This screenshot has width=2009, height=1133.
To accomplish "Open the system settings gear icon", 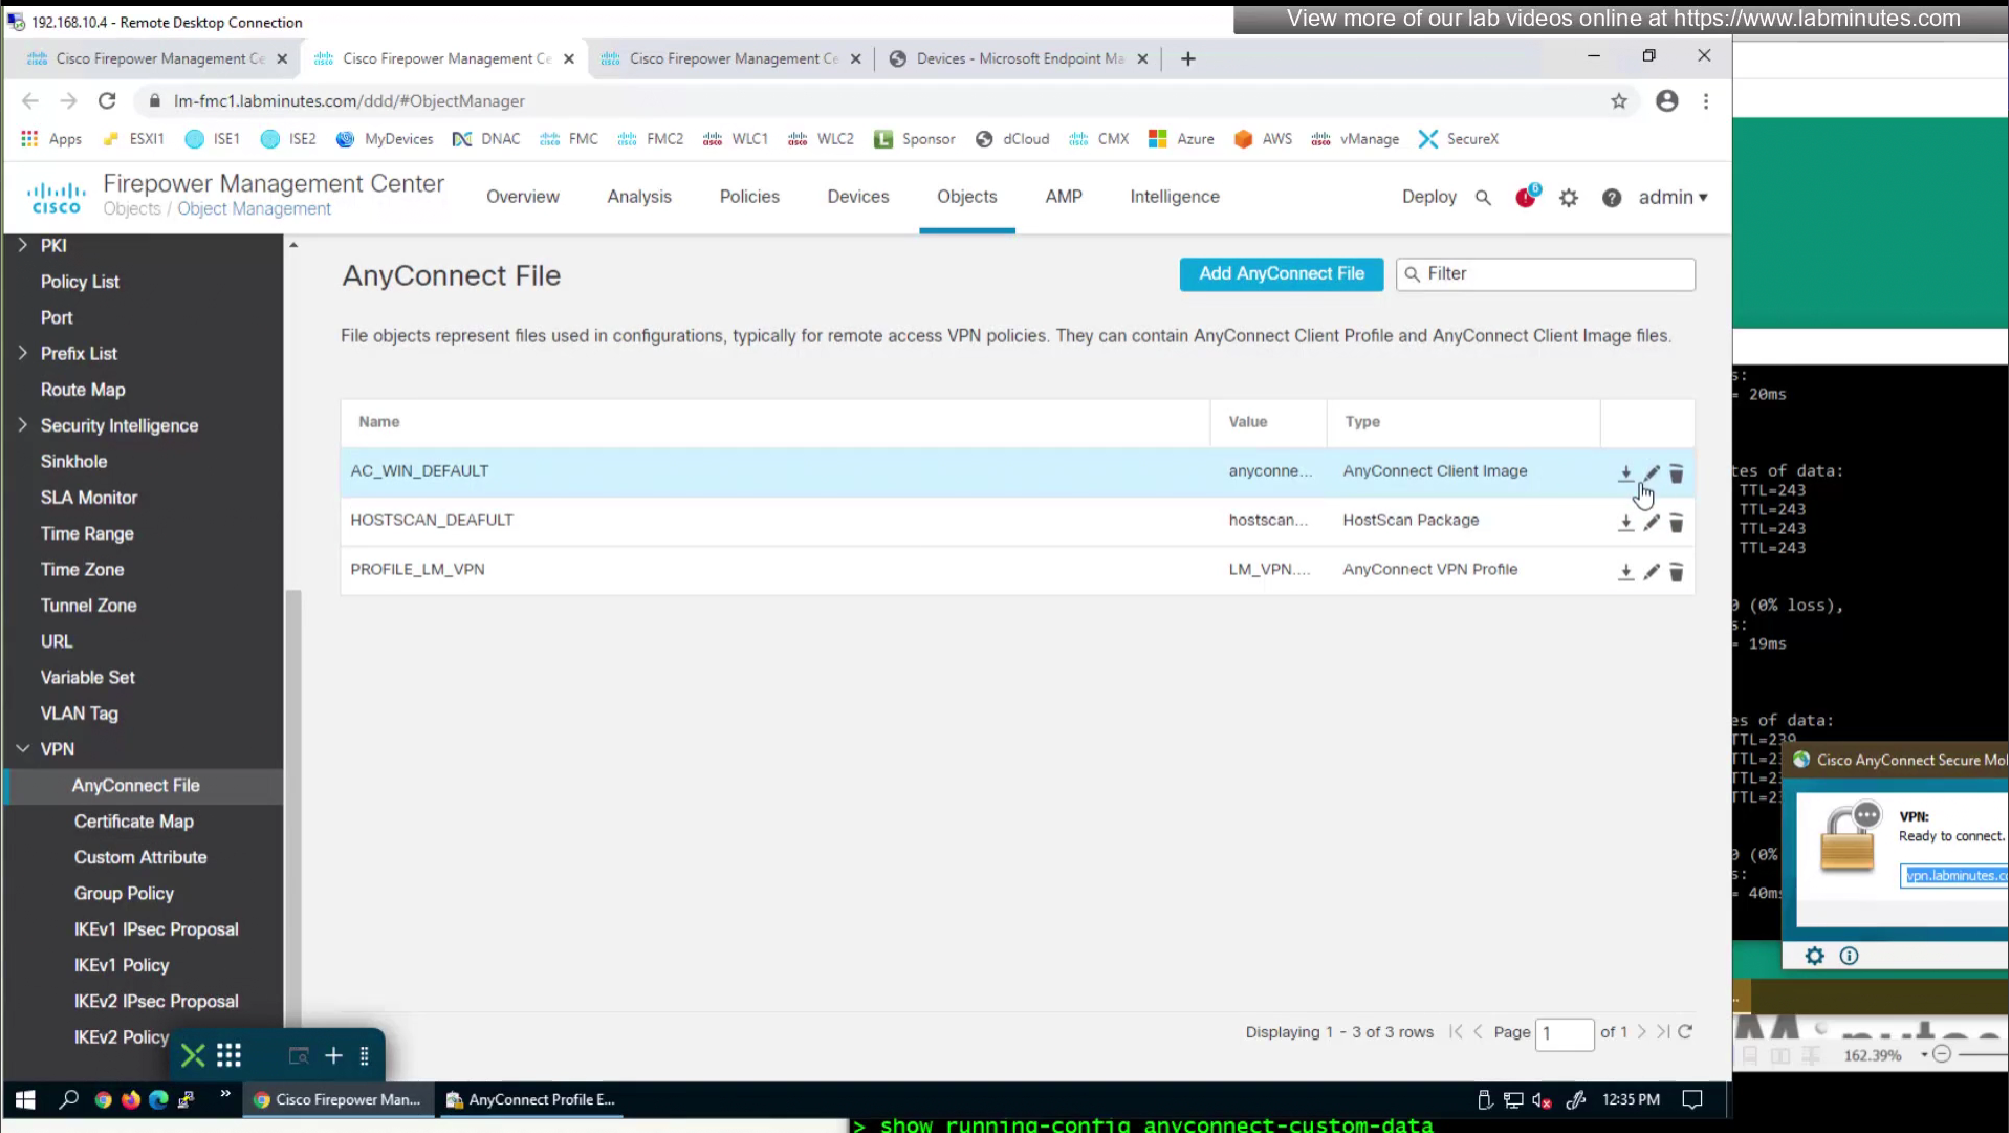I will click(1568, 198).
